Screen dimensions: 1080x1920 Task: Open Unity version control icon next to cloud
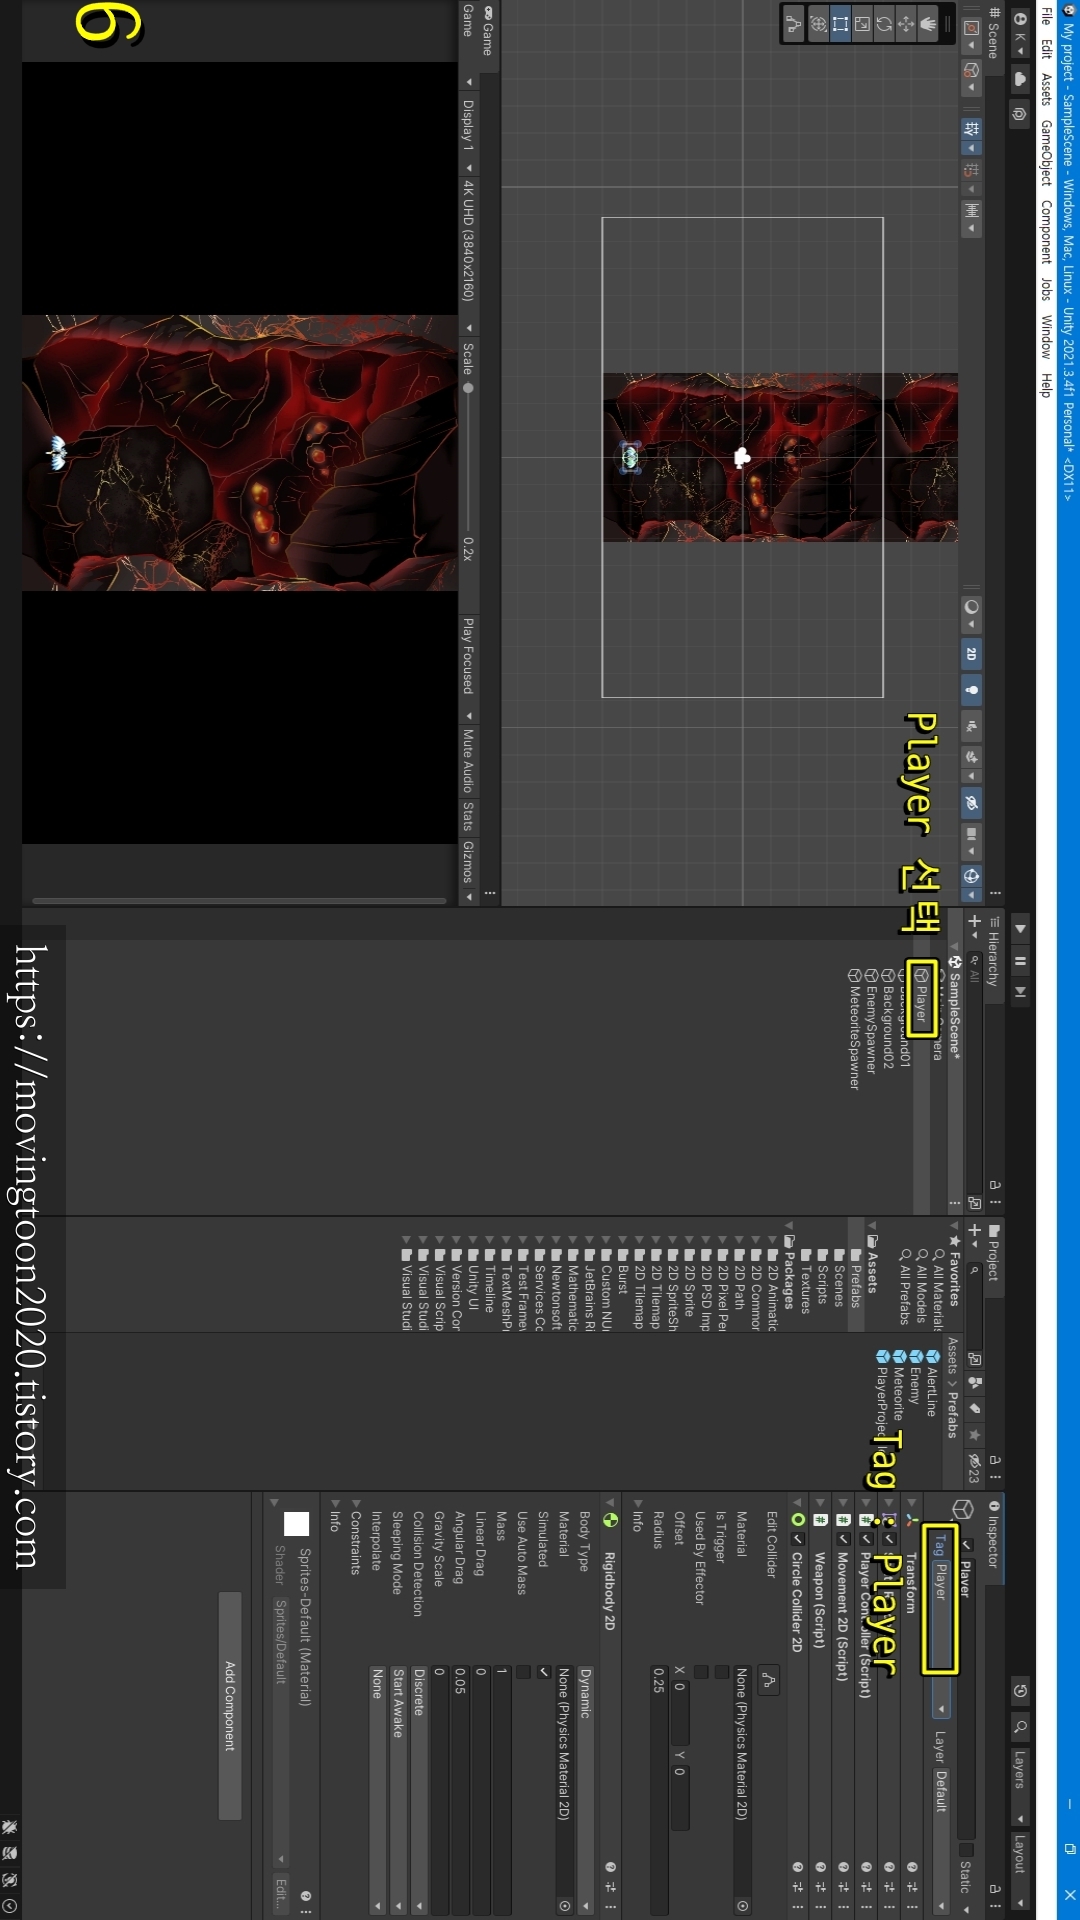click(x=1020, y=114)
